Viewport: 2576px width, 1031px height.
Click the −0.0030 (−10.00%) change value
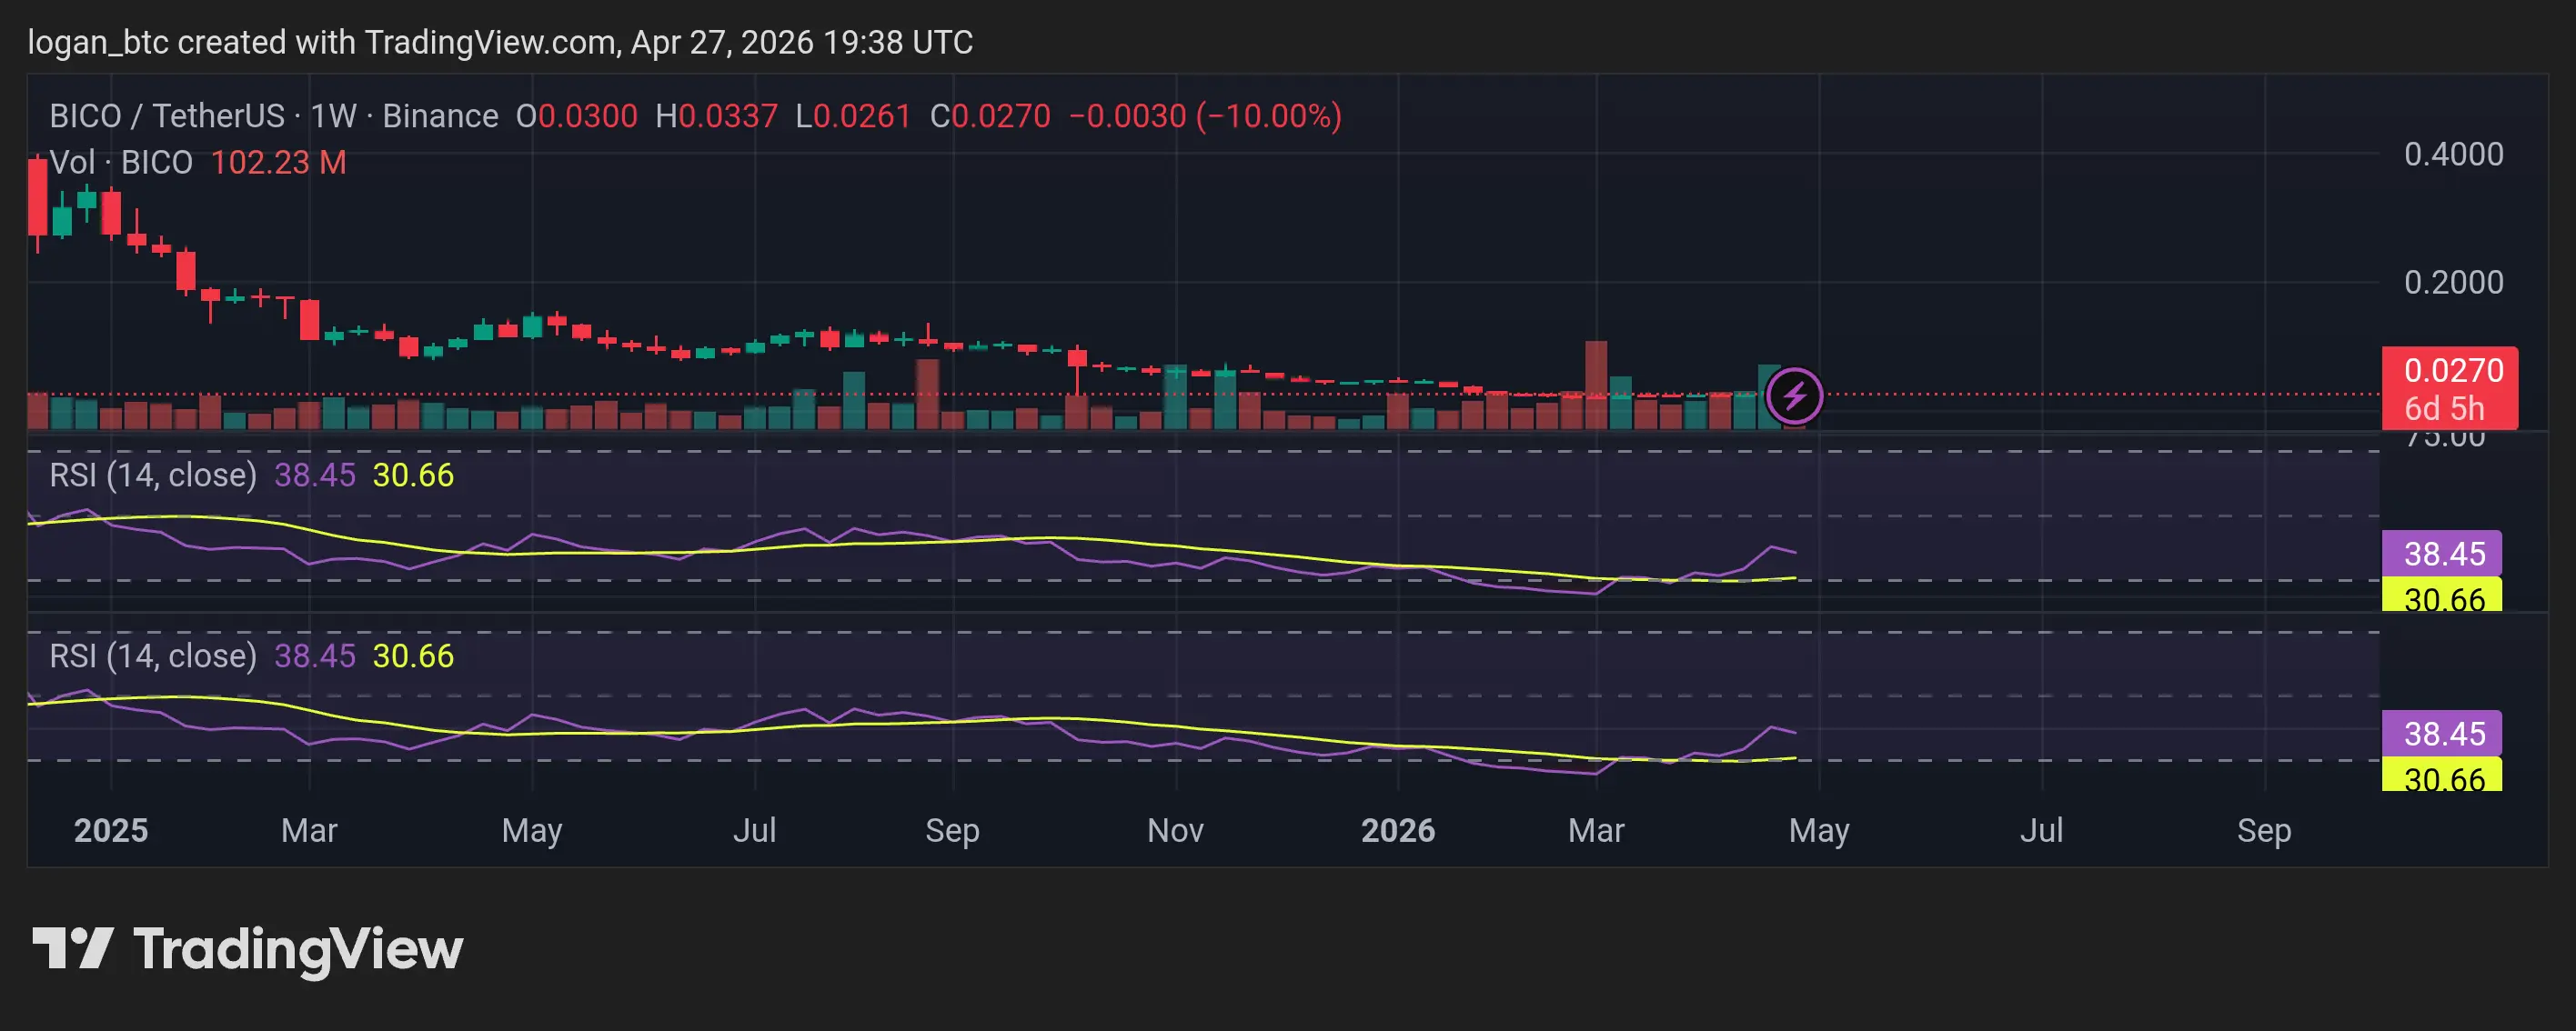[1205, 116]
